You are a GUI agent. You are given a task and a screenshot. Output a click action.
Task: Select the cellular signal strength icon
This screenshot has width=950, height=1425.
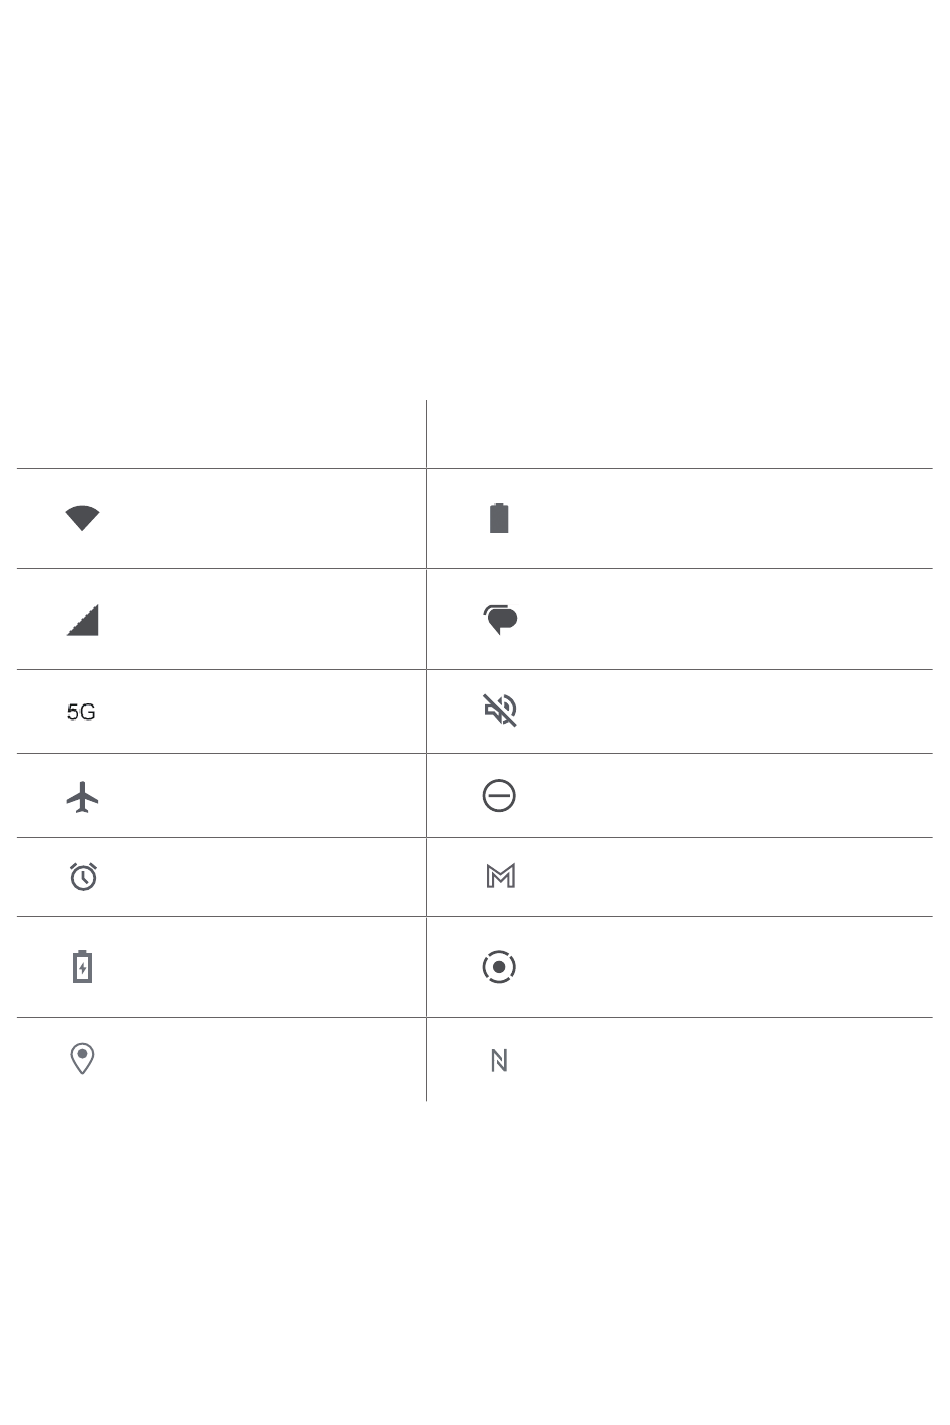(x=82, y=620)
